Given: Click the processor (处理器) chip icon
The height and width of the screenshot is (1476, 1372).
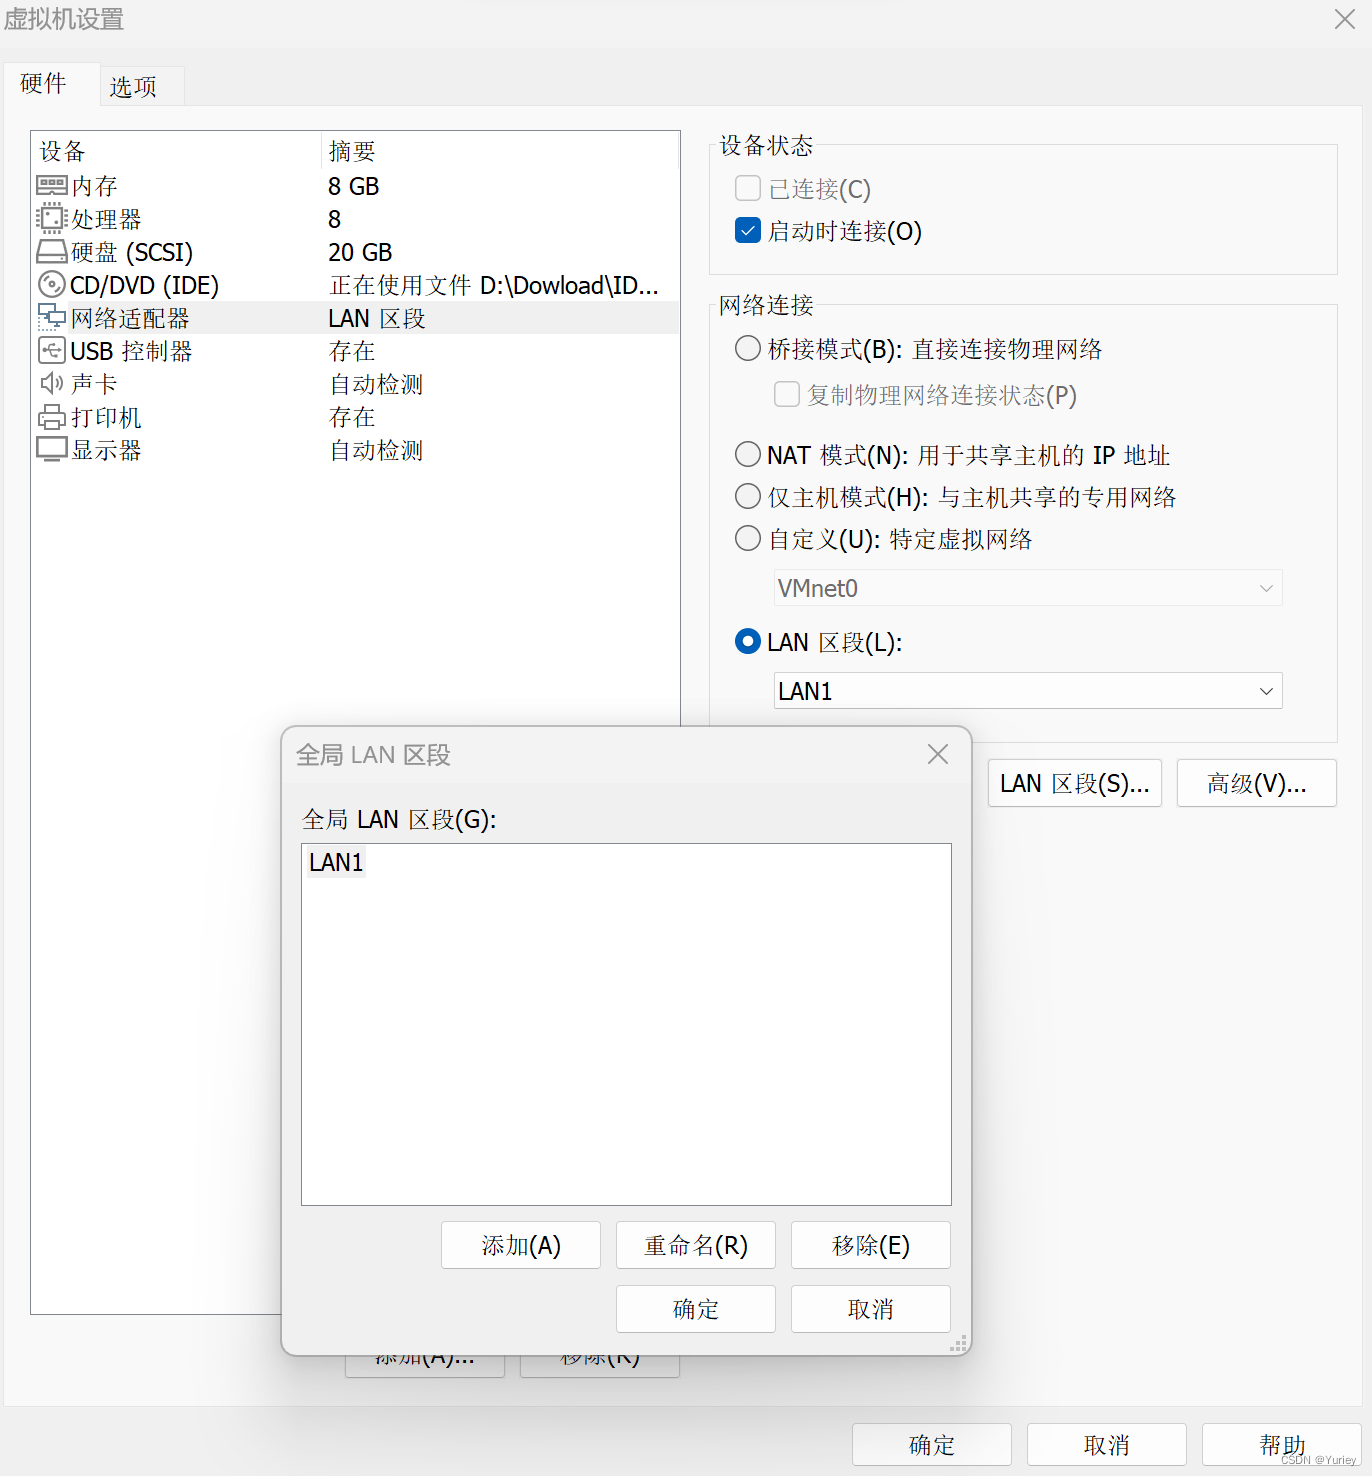Looking at the screenshot, I should coord(52,219).
